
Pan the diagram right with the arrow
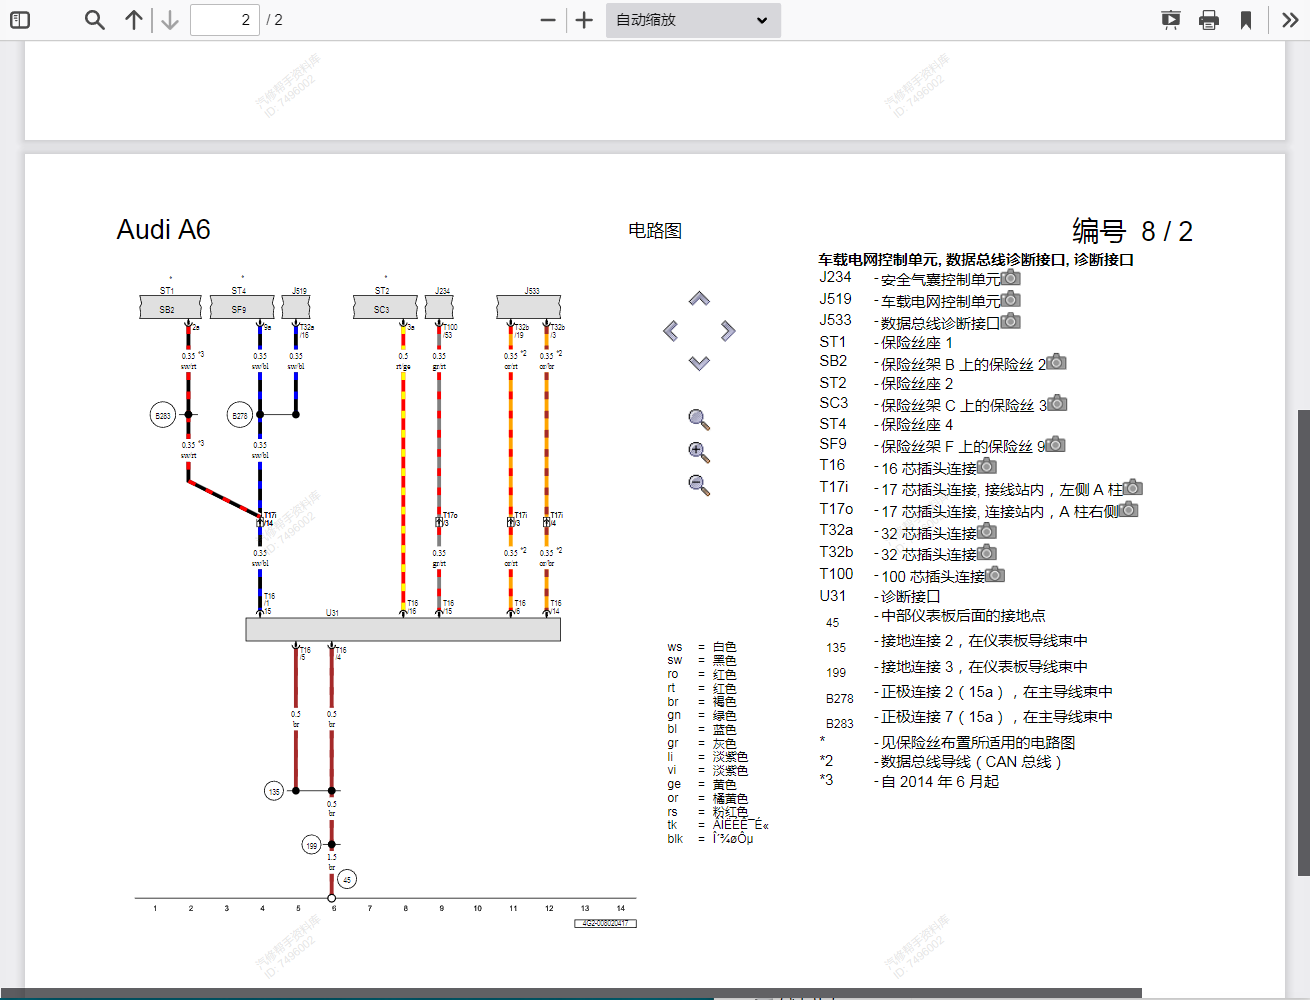coord(727,330)
